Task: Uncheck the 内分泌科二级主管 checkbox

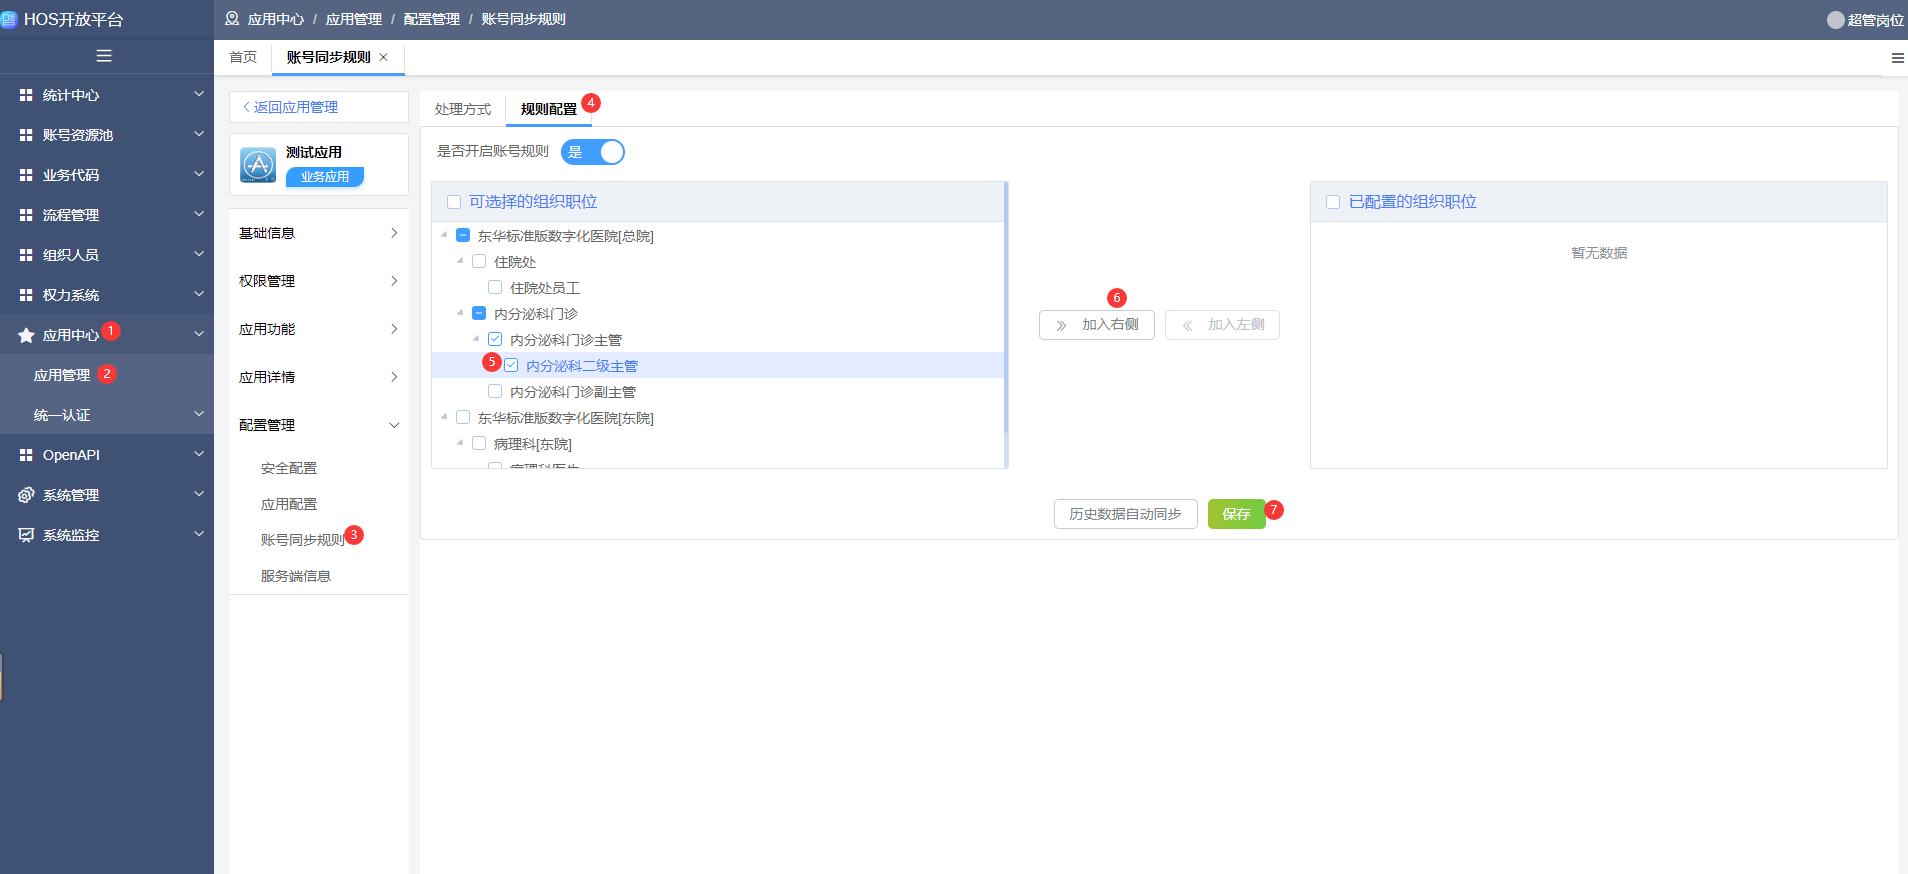Action: (x=511, y=366)
